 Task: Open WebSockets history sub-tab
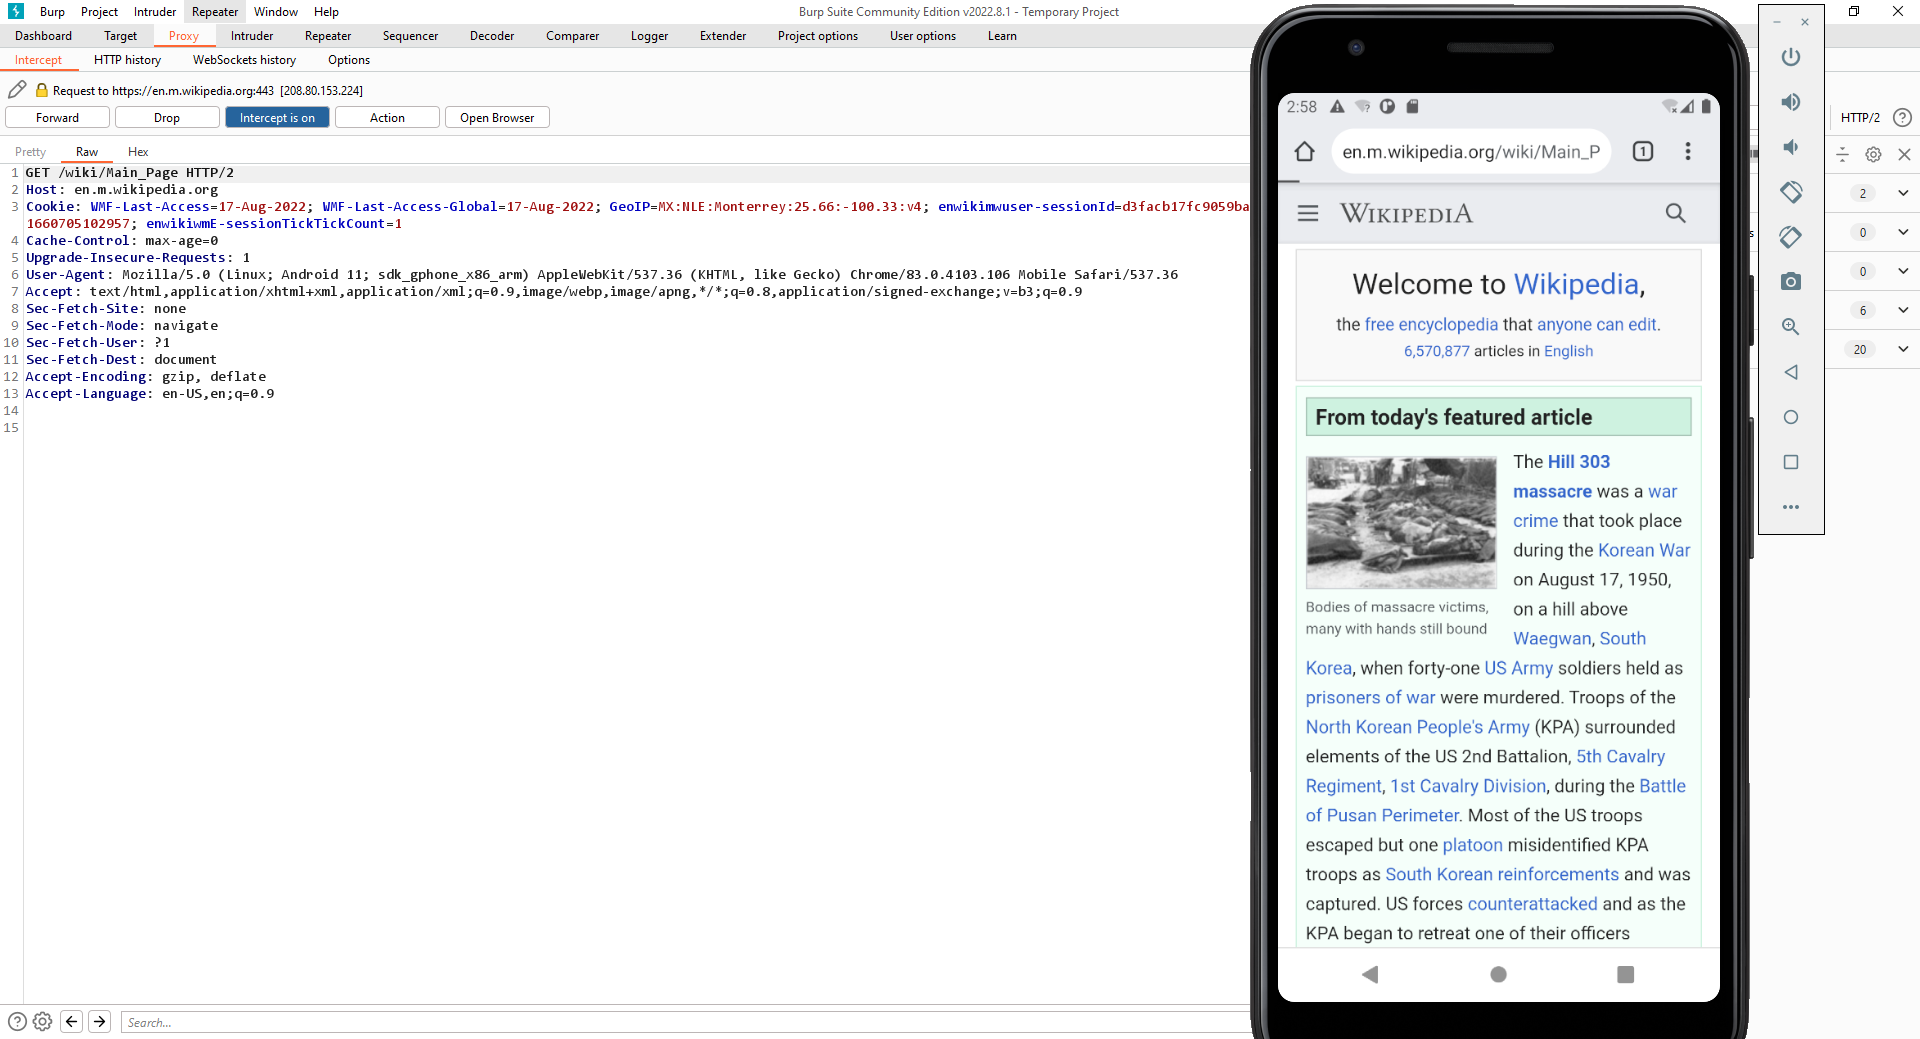(244, 60)
